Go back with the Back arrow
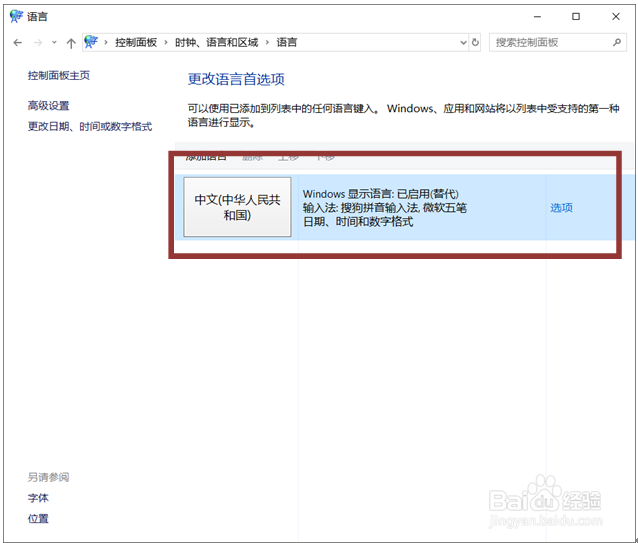This screenshot has width=638, height=543. [x=17, y=43]
